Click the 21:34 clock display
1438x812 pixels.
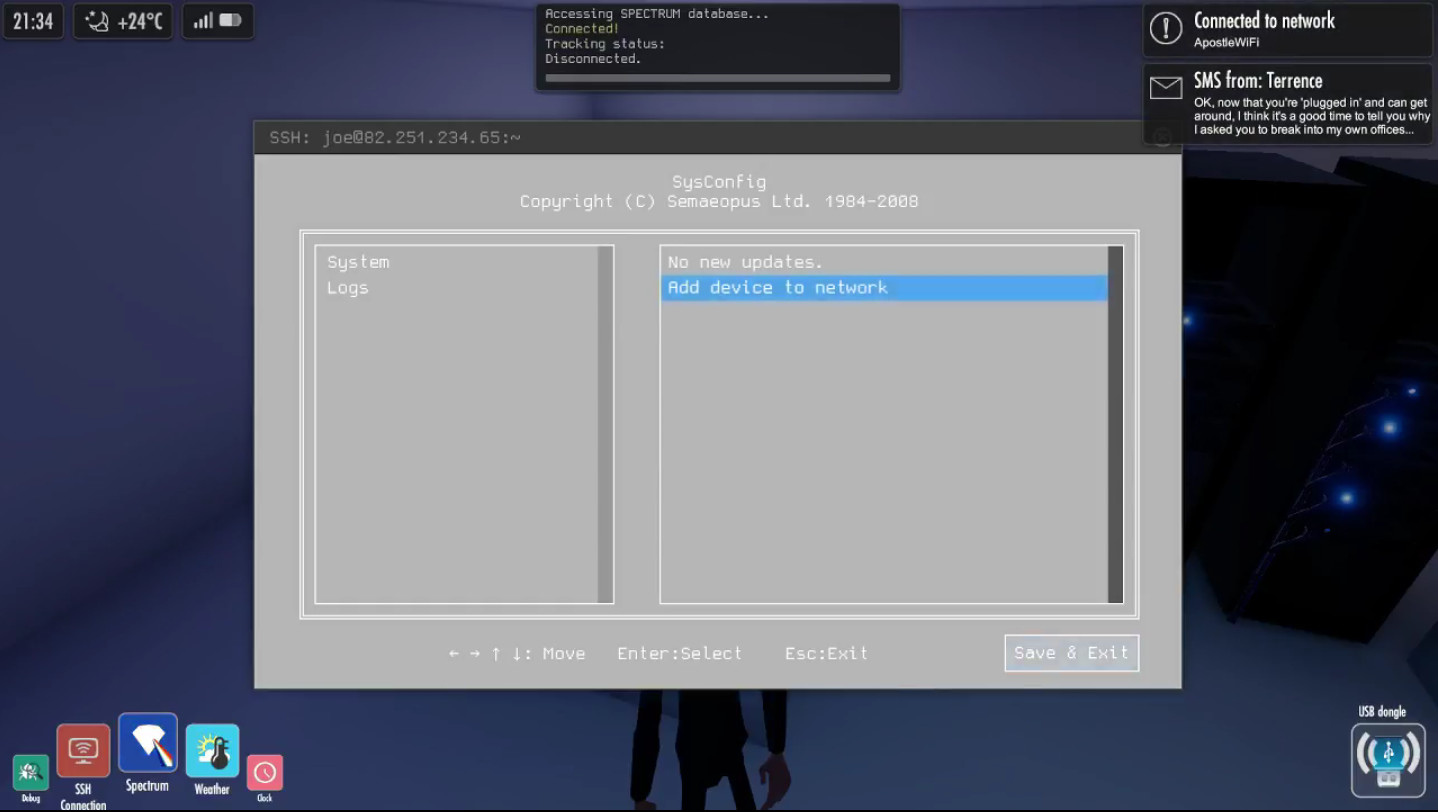pos(33,21)
